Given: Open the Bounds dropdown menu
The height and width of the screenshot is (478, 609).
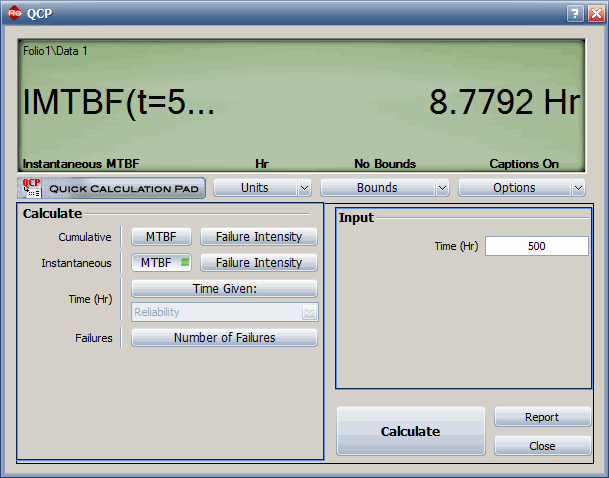Looking at the screenshot, I should click(x=384, y=188).
